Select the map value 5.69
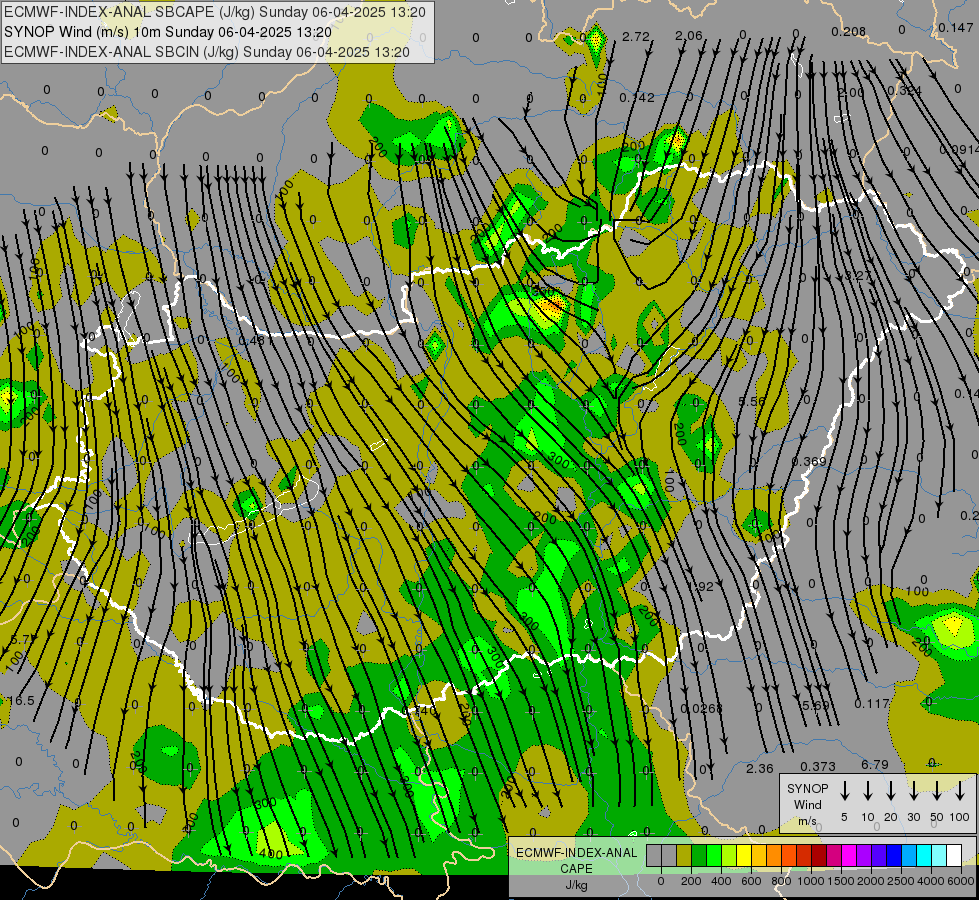979x900 pixels. [815, 705]
